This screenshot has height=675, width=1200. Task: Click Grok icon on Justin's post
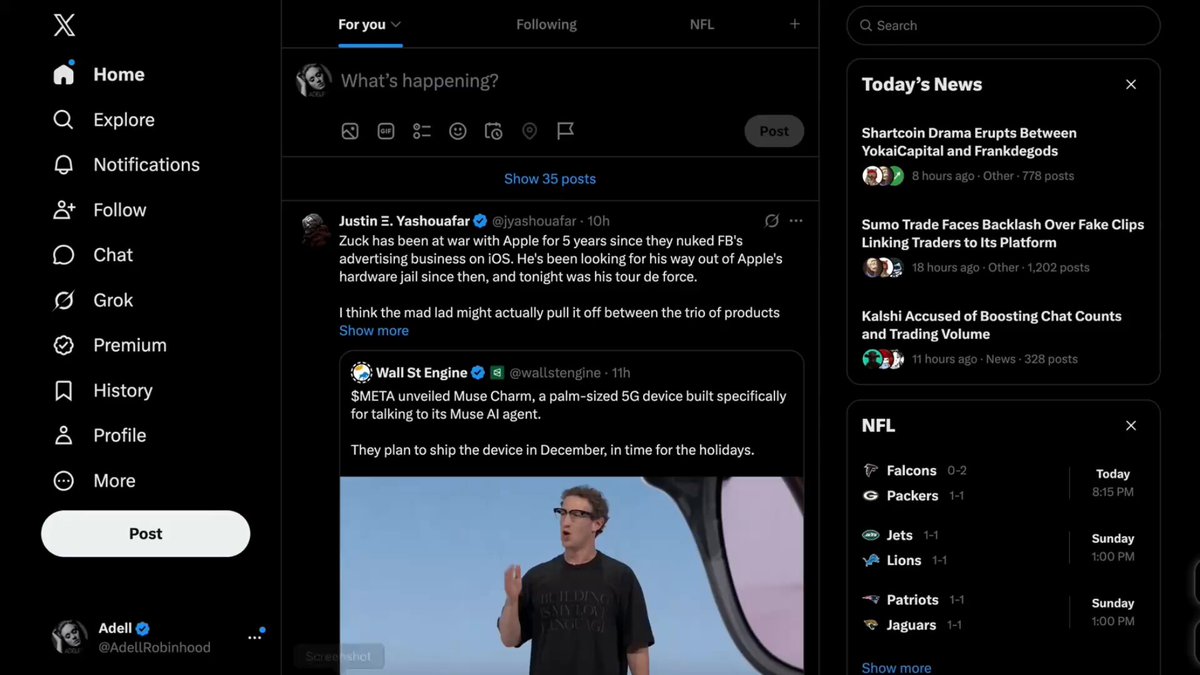pyautogui.click(x=772, y=221)
